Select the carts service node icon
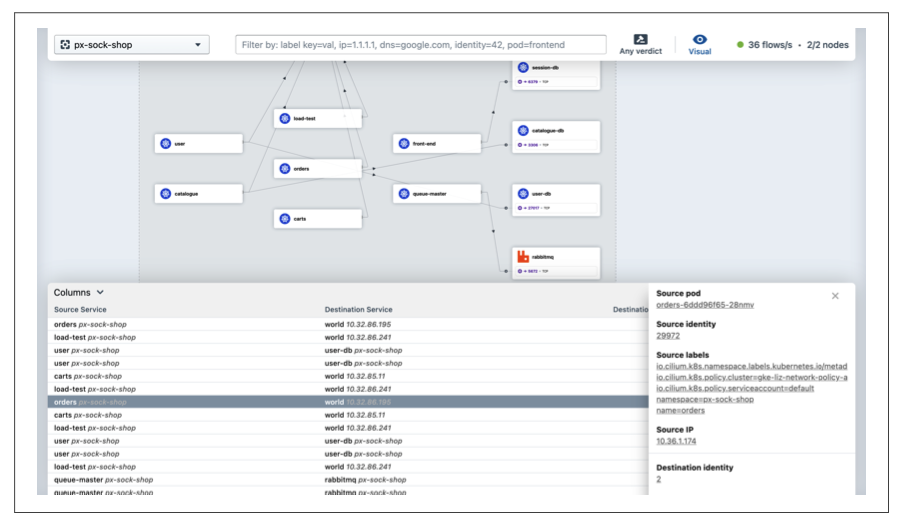Screen dimensions: 906x524 (x=285, y=218)
